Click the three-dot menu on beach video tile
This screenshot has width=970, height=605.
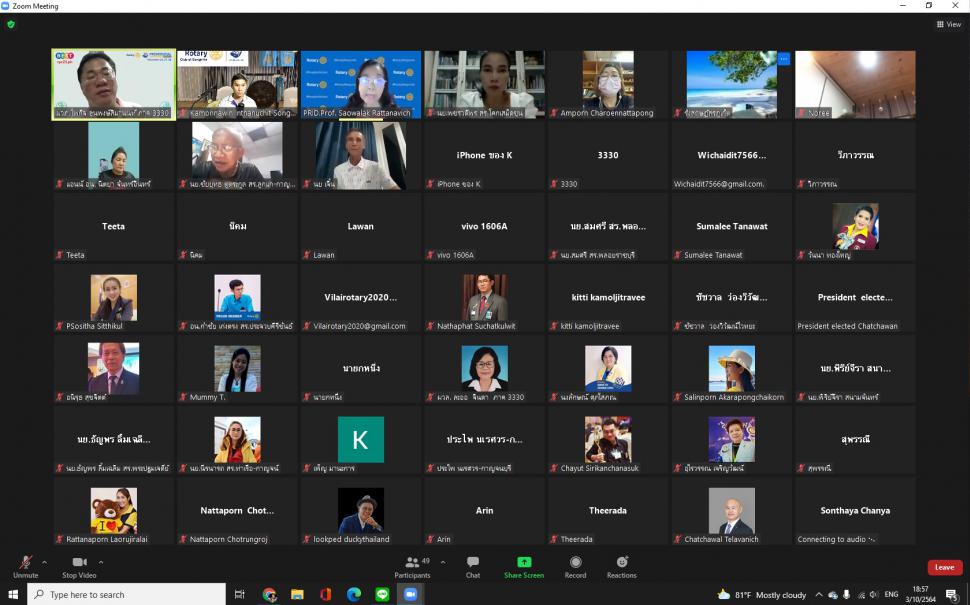(x=784, y=59)
